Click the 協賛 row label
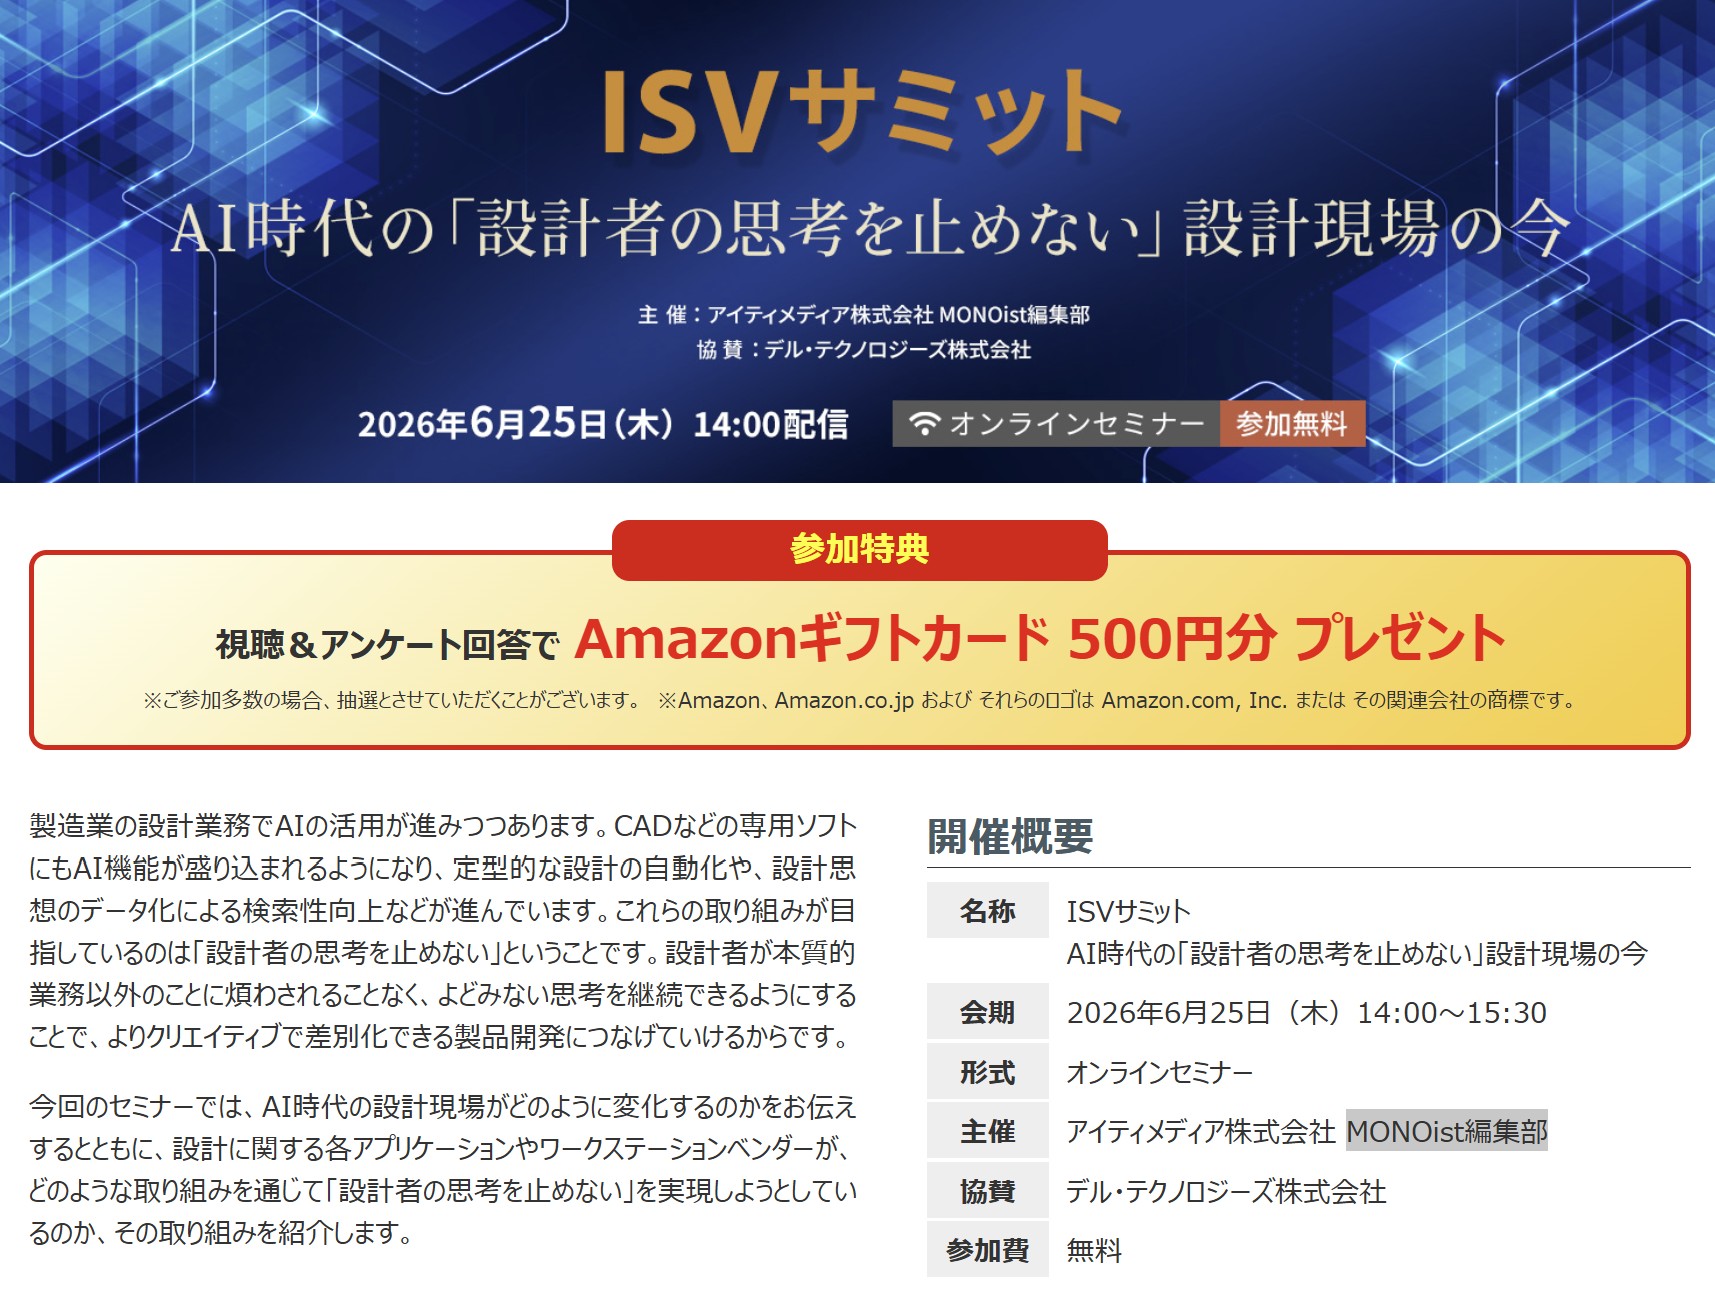 pos(987,1191)
